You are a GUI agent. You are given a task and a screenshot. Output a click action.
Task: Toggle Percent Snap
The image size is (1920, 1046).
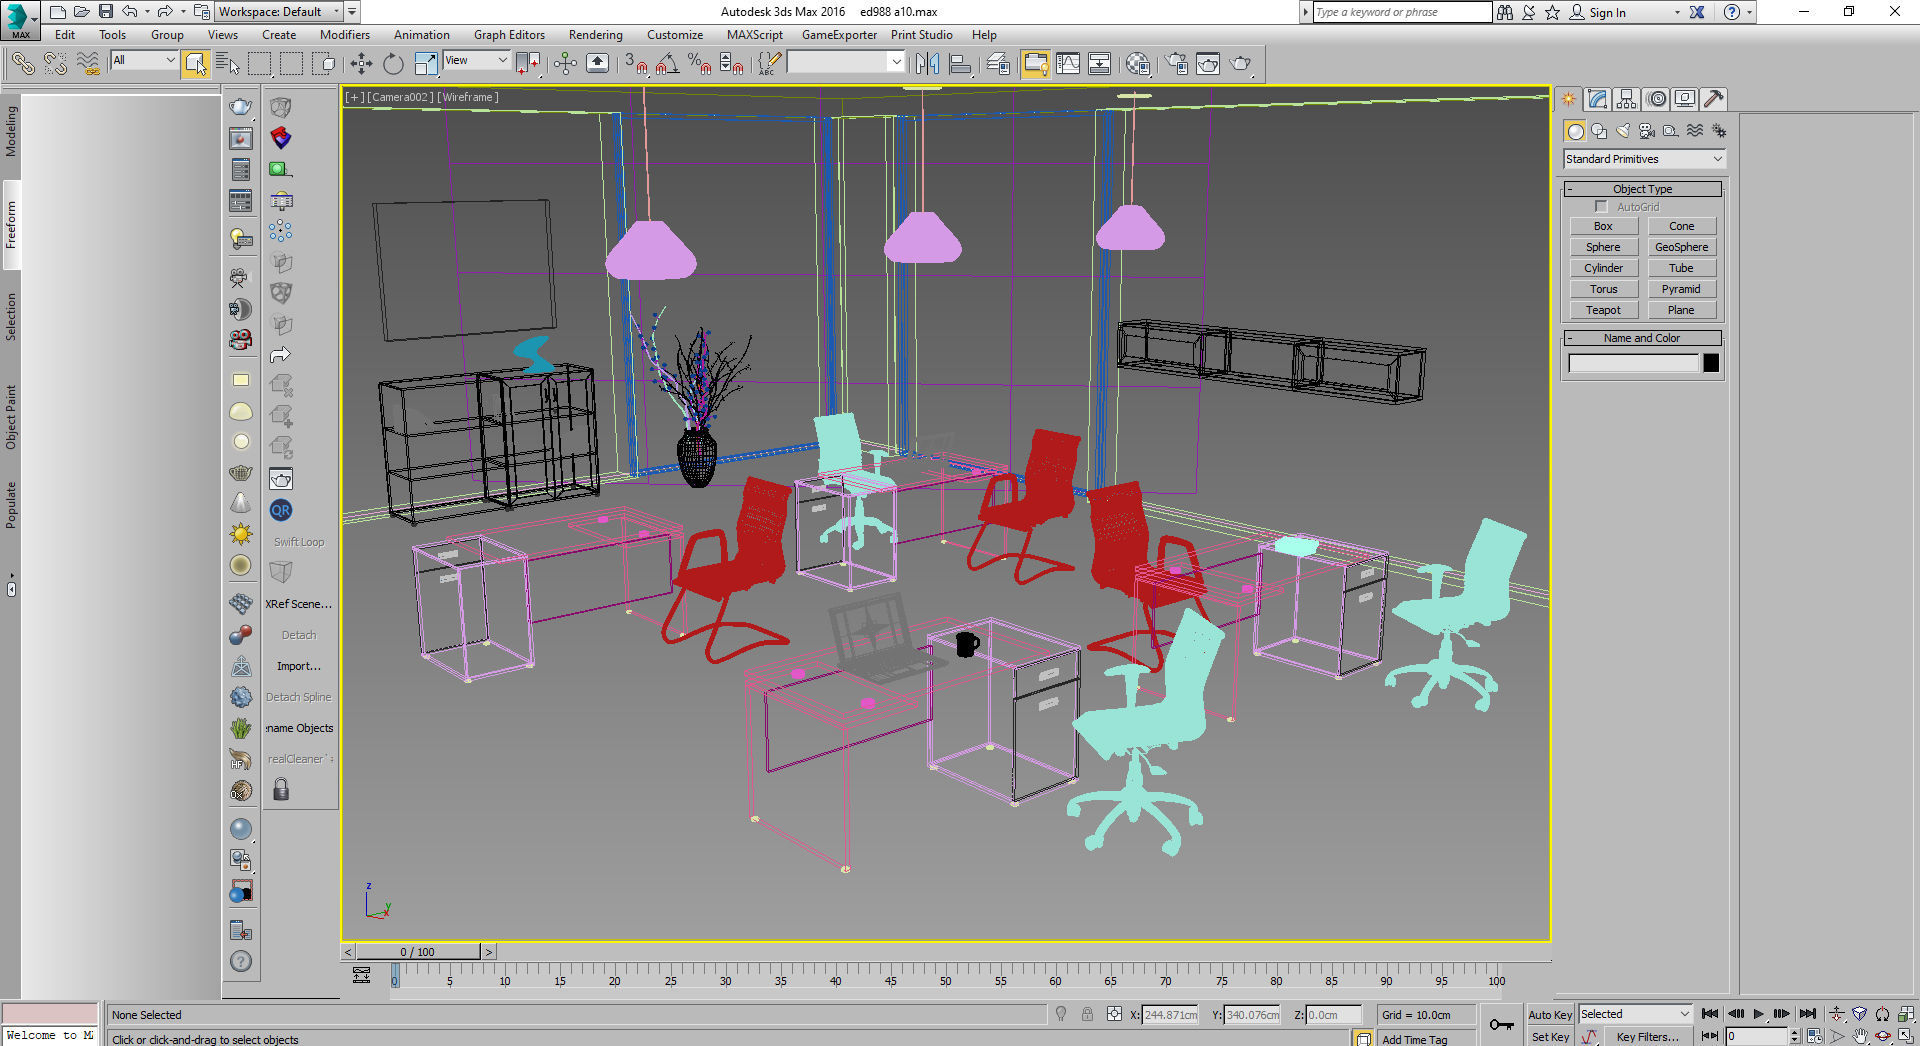(699, 64)
